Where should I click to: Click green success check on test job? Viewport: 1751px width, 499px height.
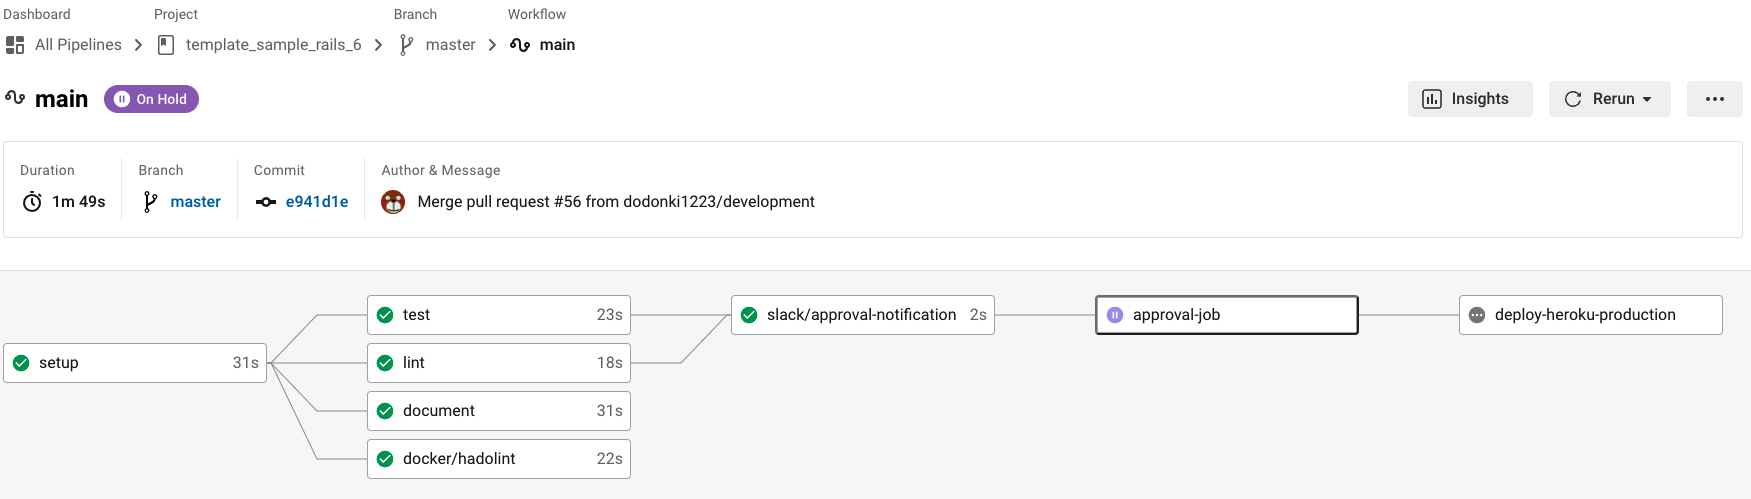385,315
